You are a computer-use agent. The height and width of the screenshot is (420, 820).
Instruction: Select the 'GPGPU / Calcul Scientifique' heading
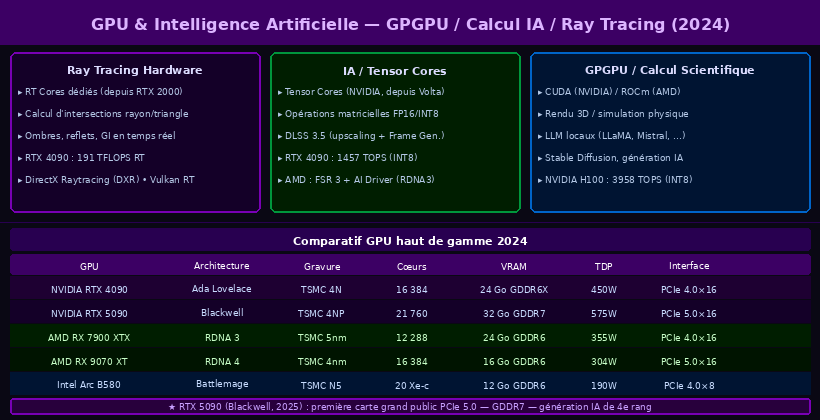(x=669, y=70)
